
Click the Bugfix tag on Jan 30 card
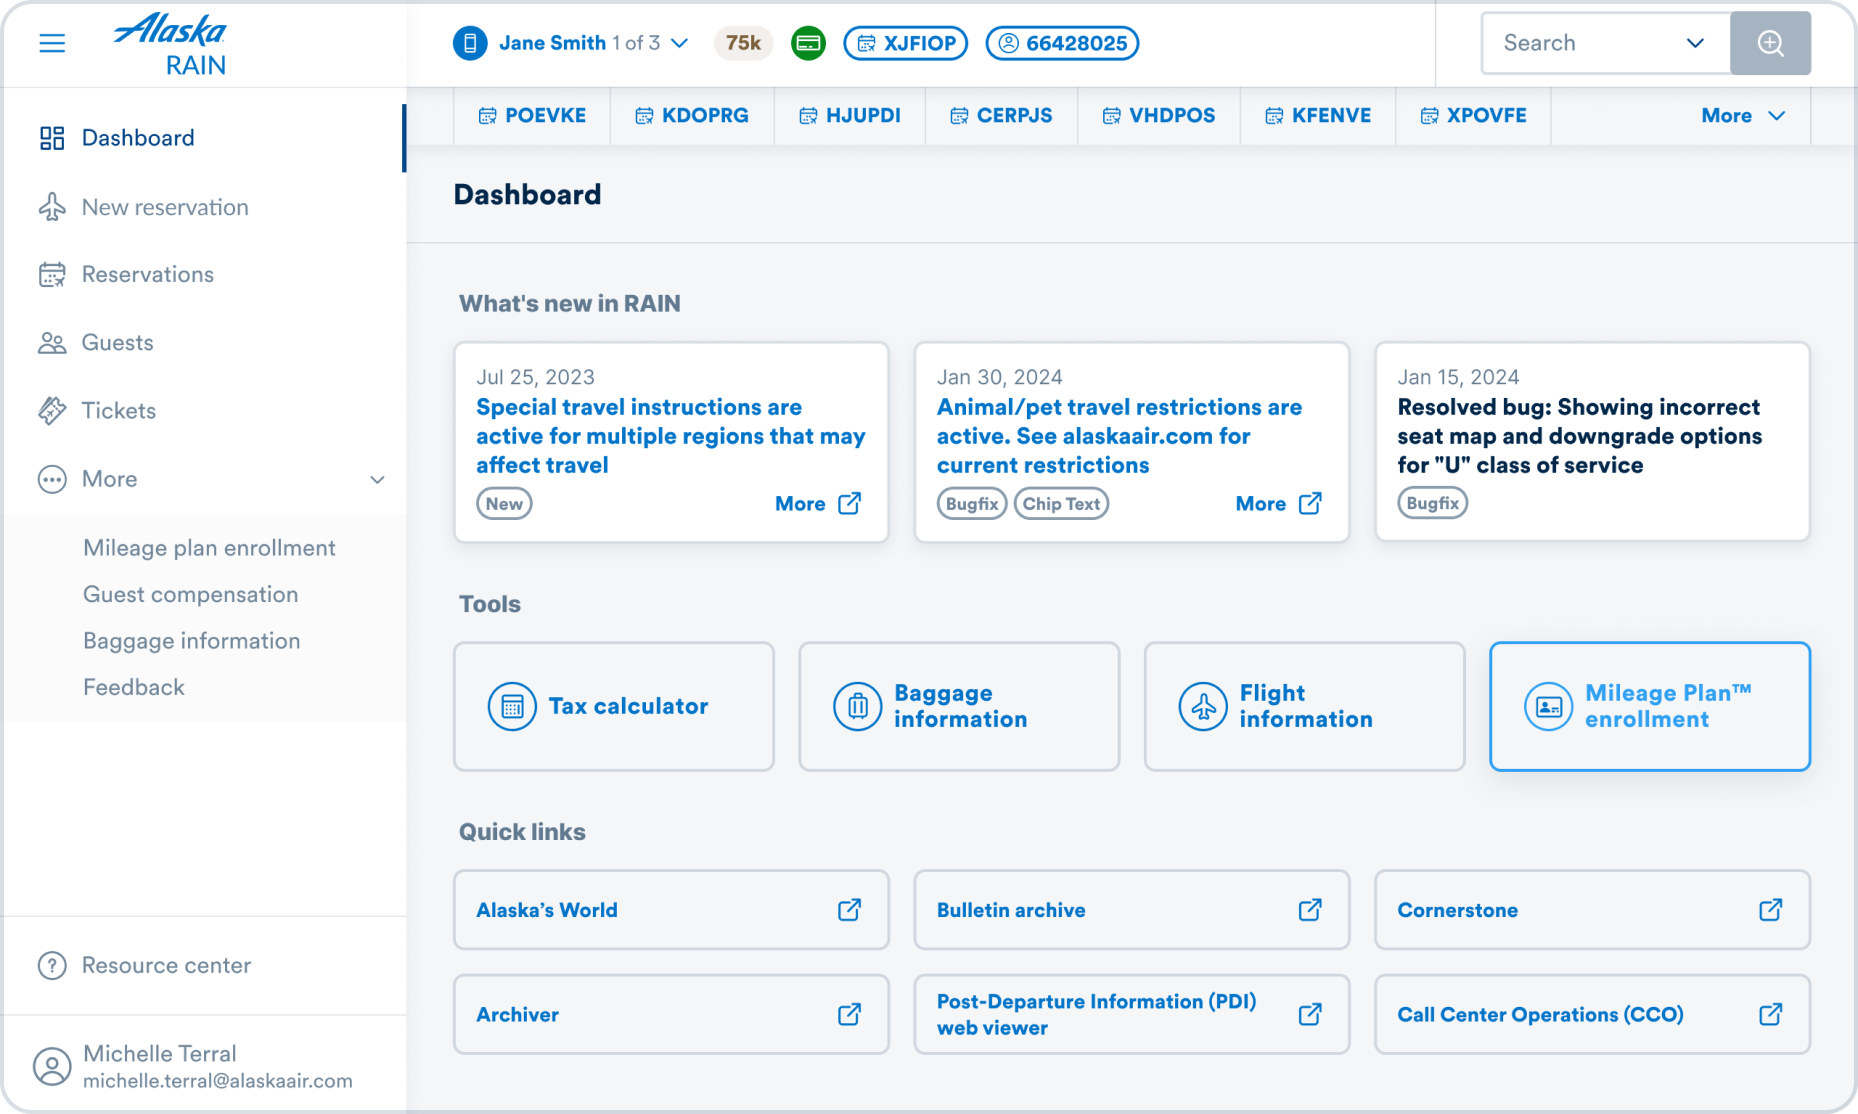972,504
